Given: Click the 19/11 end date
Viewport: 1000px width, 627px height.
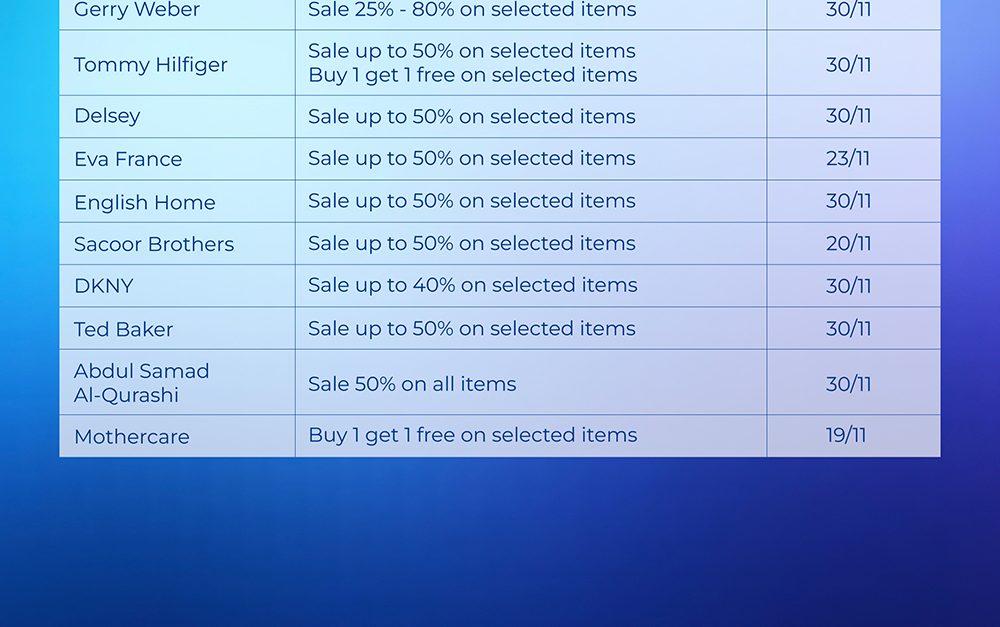Looking at the screenshot, I should pyautogui.click(x=846, y=435).
